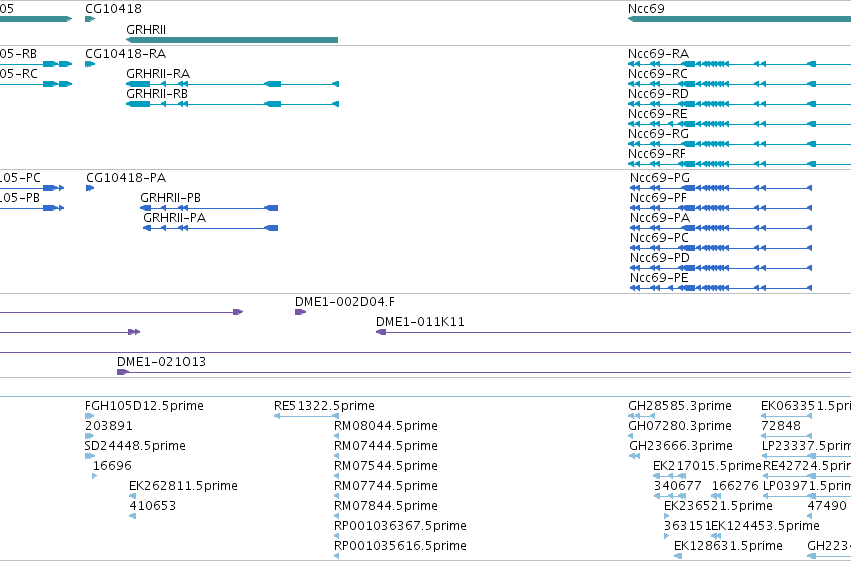Select the DME1-011K11 feature label
This screenshot has height=561, width=851.
[421, 322]
